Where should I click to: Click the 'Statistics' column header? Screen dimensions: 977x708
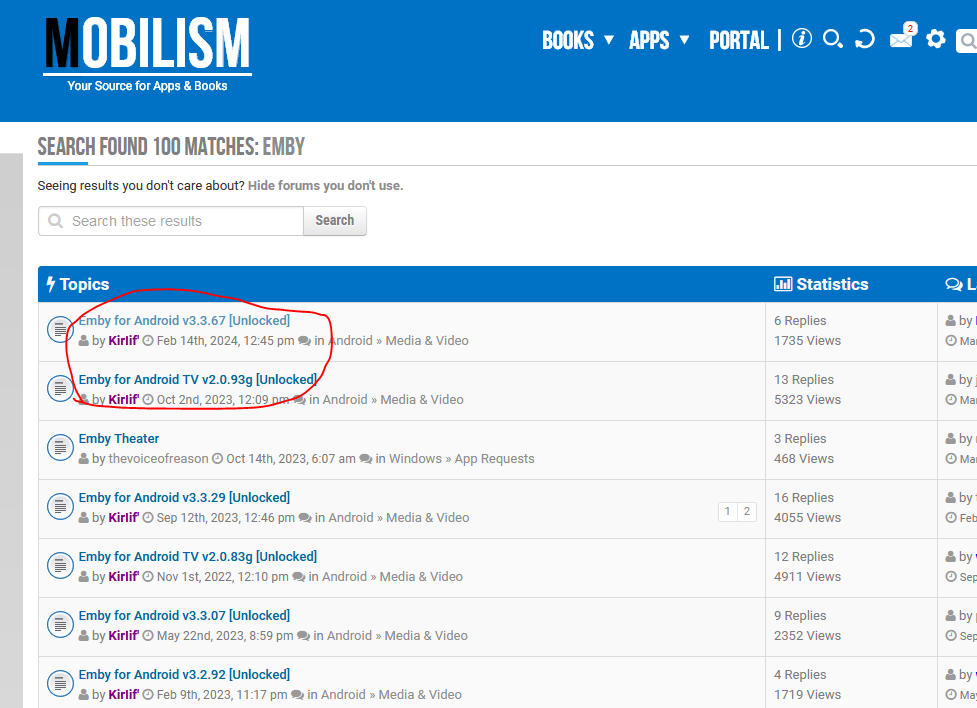click(x=821, y=284)
